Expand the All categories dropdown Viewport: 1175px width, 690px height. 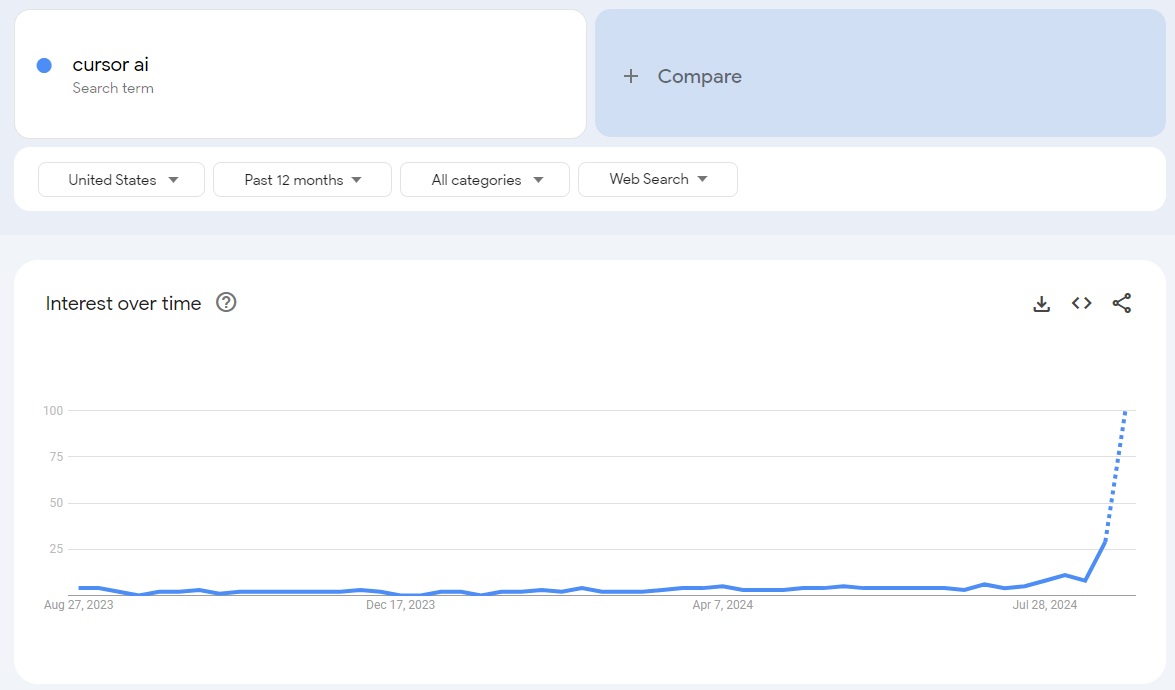point(485,180)
